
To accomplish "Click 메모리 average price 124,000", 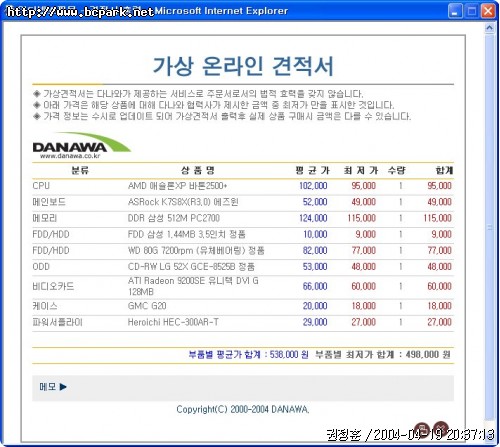I will coord(313,218).
